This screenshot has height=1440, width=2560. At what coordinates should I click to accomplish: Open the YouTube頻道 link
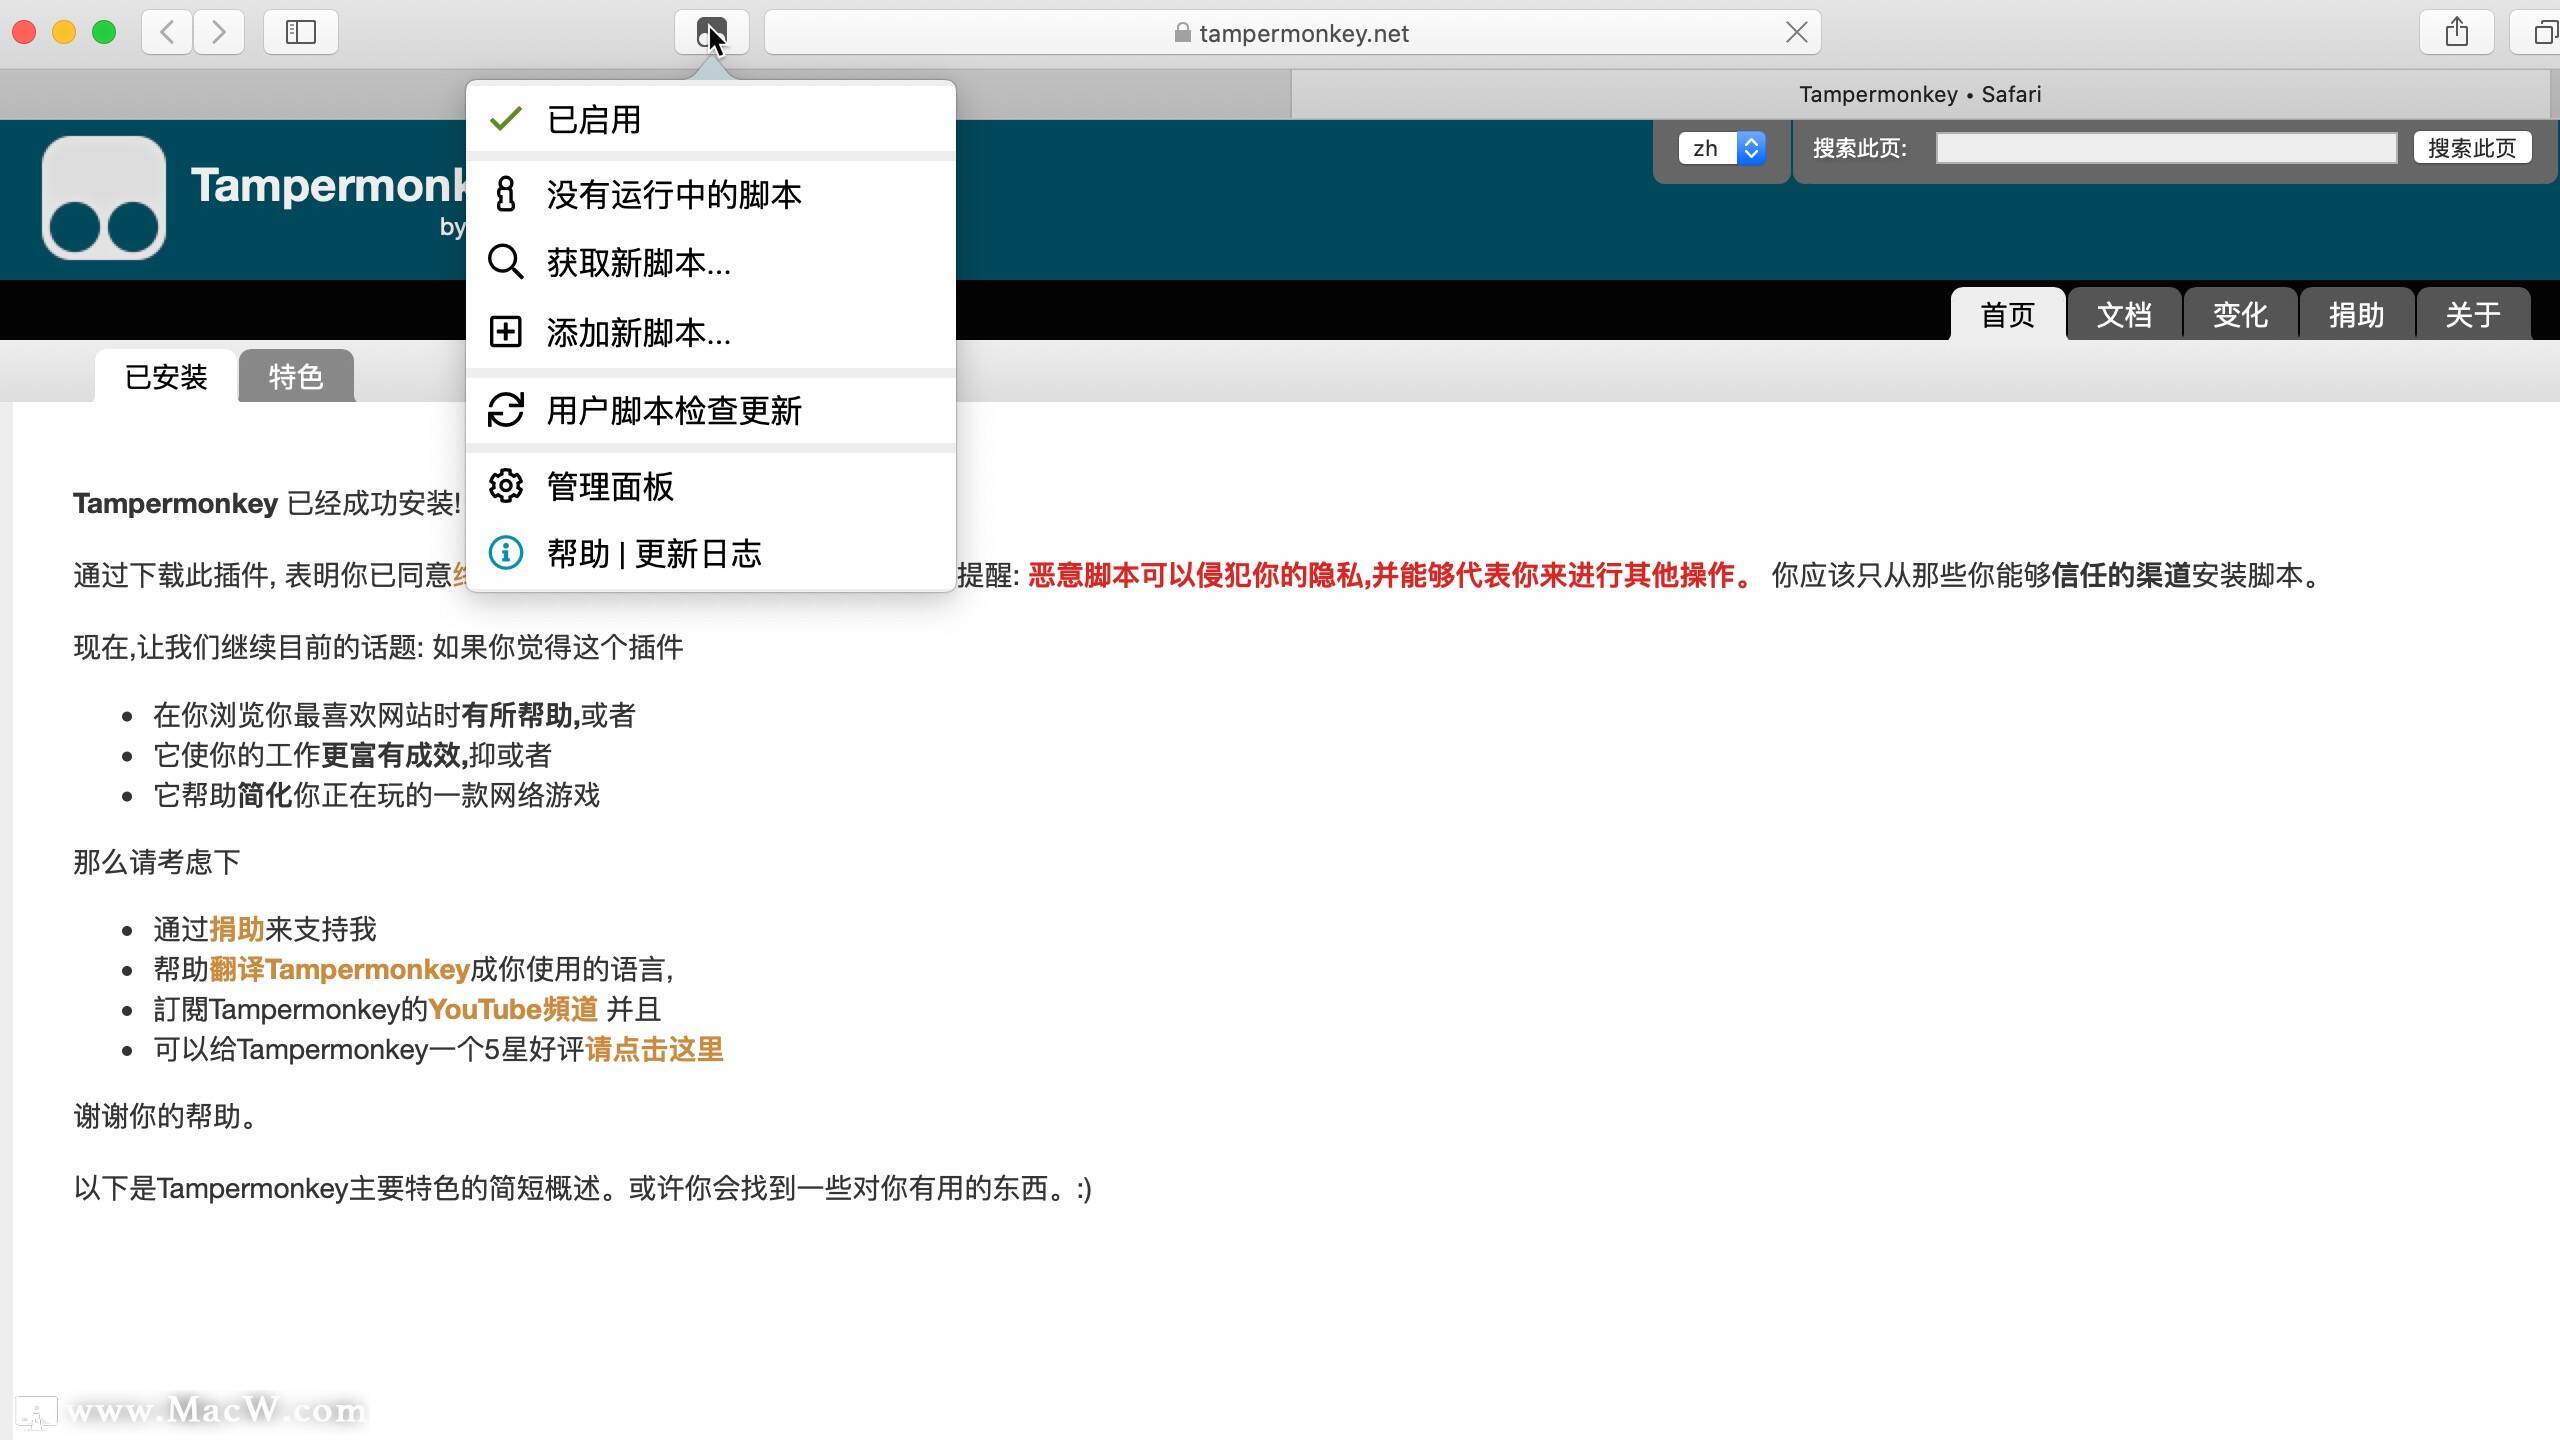tap(513, 1009)
